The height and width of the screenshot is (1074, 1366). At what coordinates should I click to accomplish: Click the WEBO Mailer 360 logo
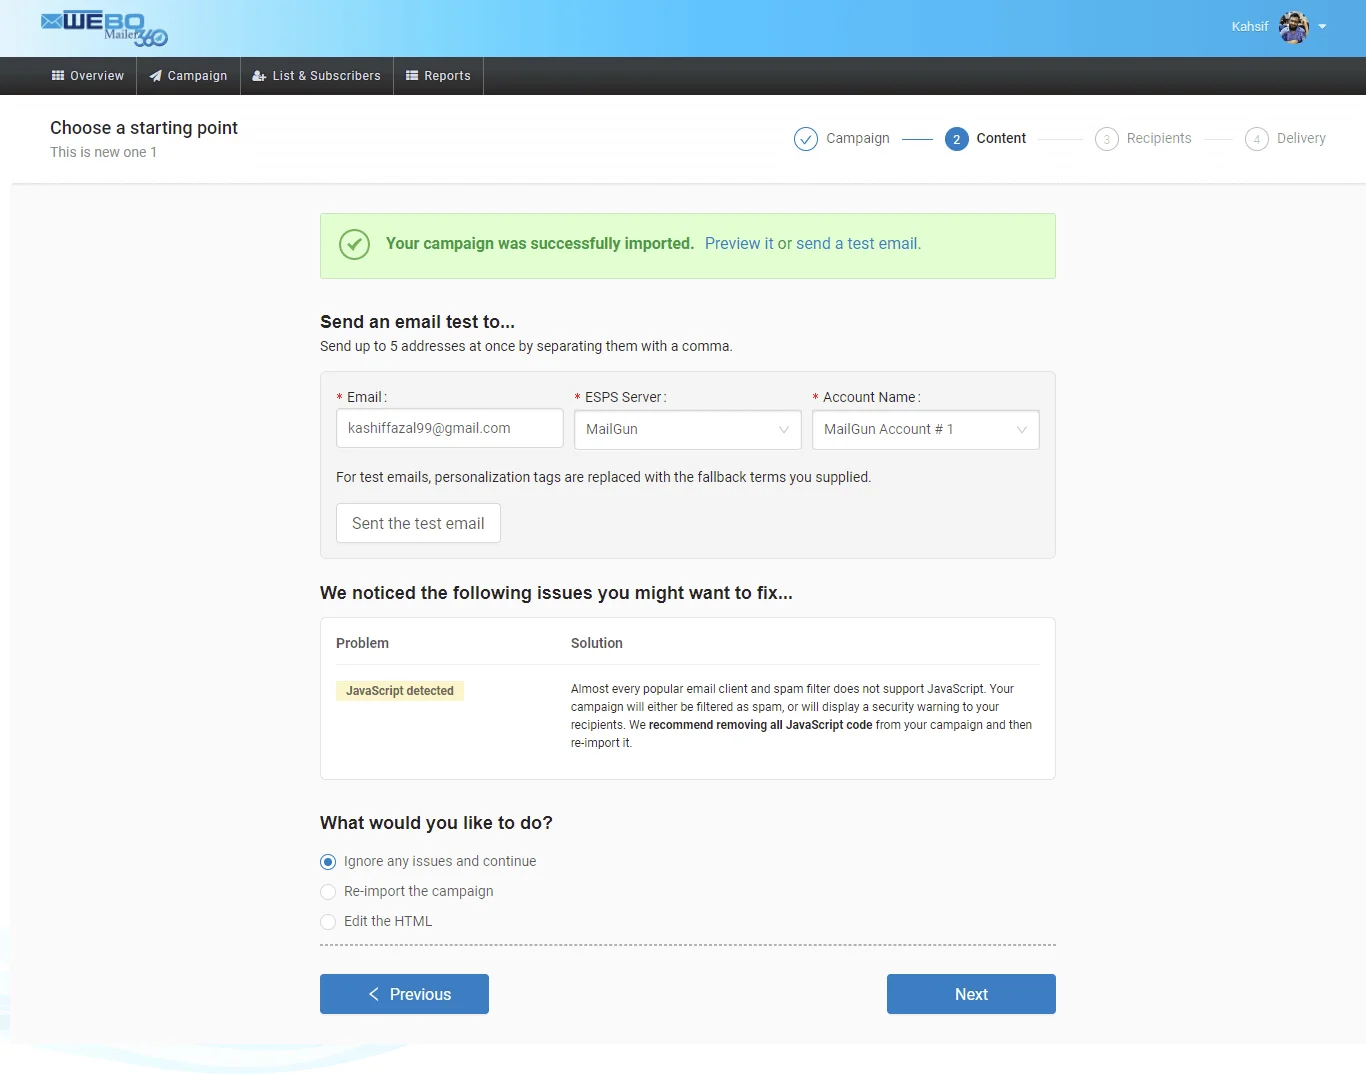(x=104, y=28)
